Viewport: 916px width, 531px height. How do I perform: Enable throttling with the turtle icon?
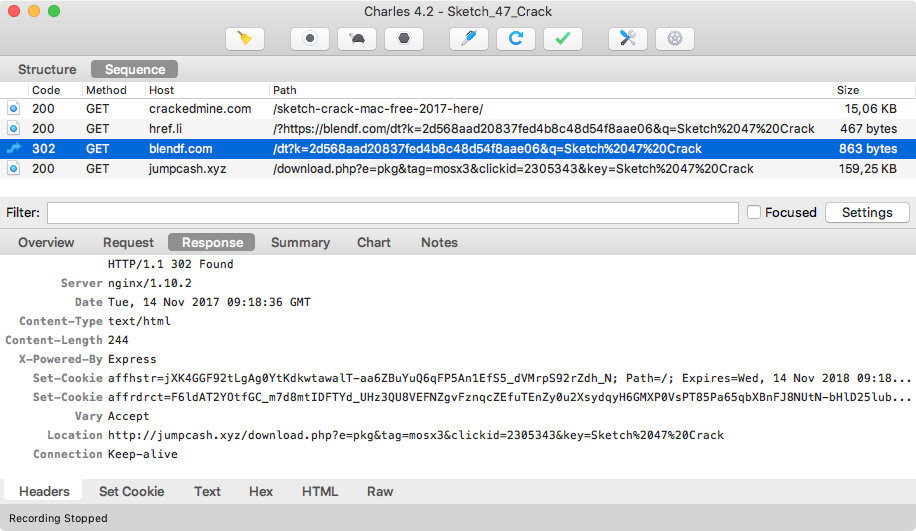coord(357,39)
